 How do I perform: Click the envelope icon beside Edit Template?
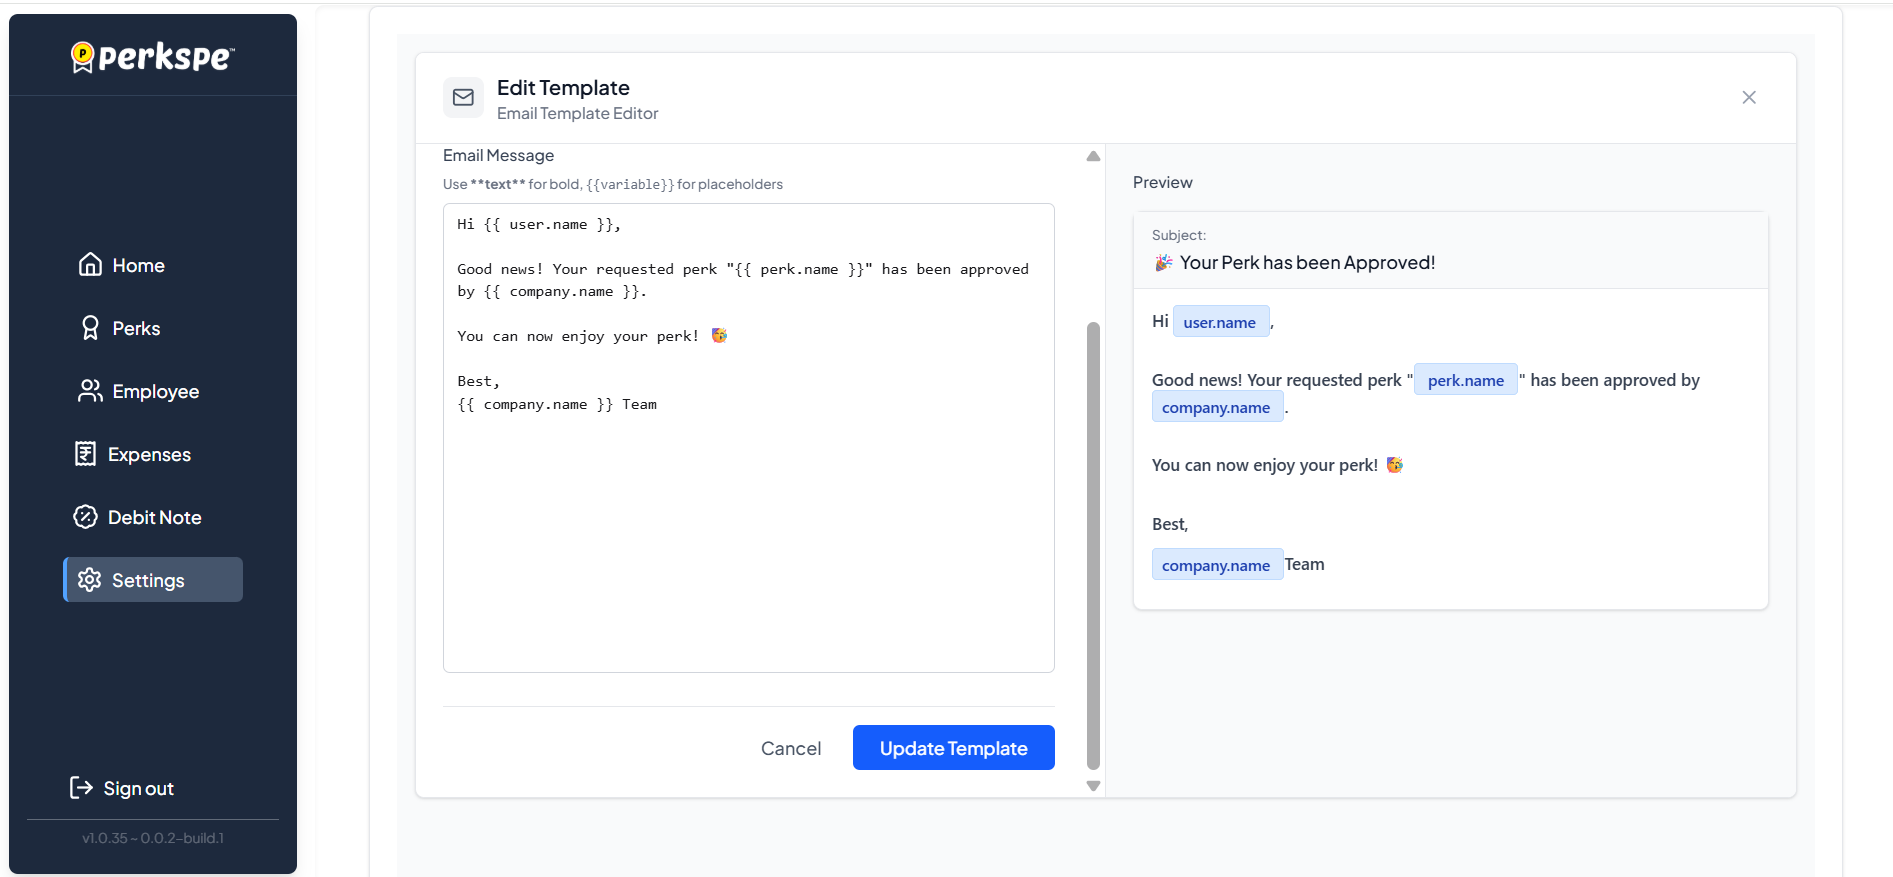click(x=463, y=98)
